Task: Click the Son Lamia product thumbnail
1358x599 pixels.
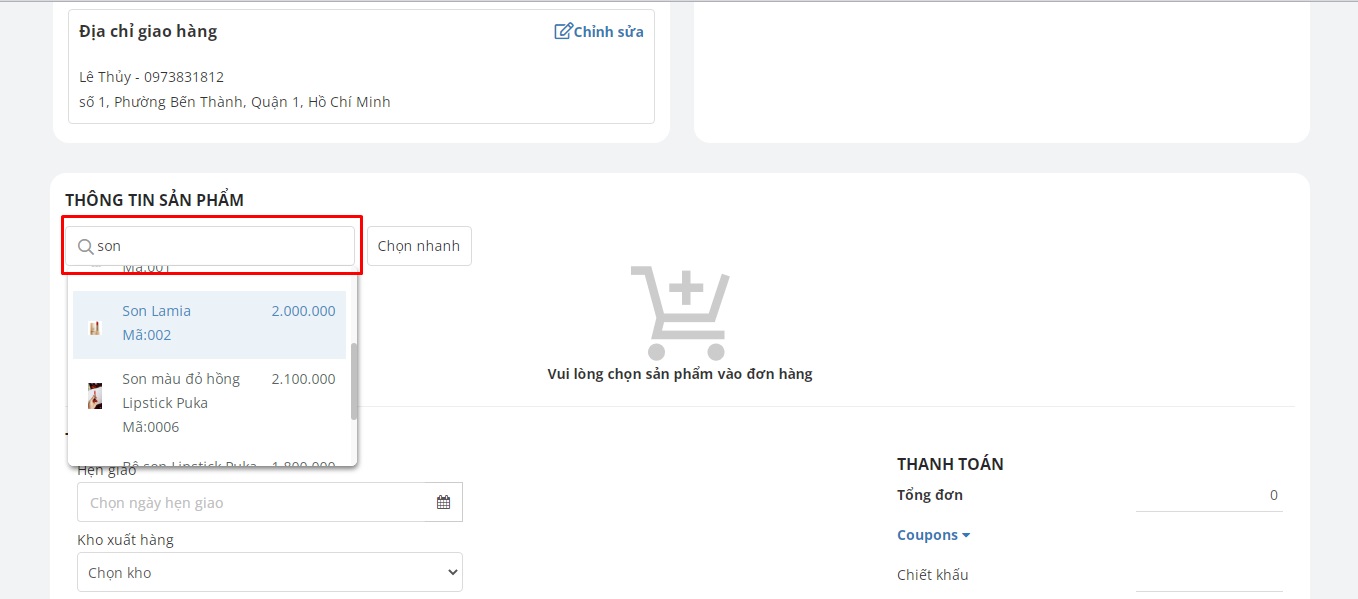Action: [x=95, y=327]
